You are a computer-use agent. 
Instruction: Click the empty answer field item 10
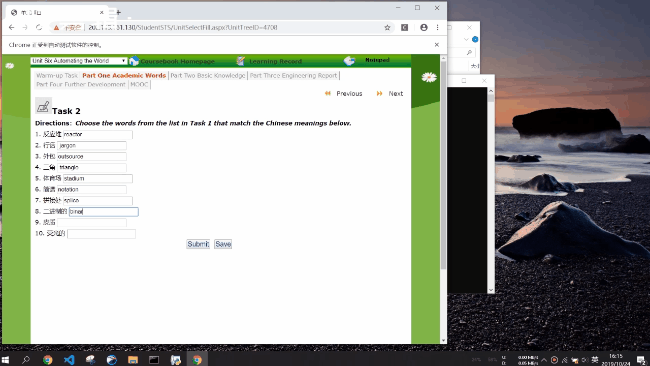click(x=102, y=234)
